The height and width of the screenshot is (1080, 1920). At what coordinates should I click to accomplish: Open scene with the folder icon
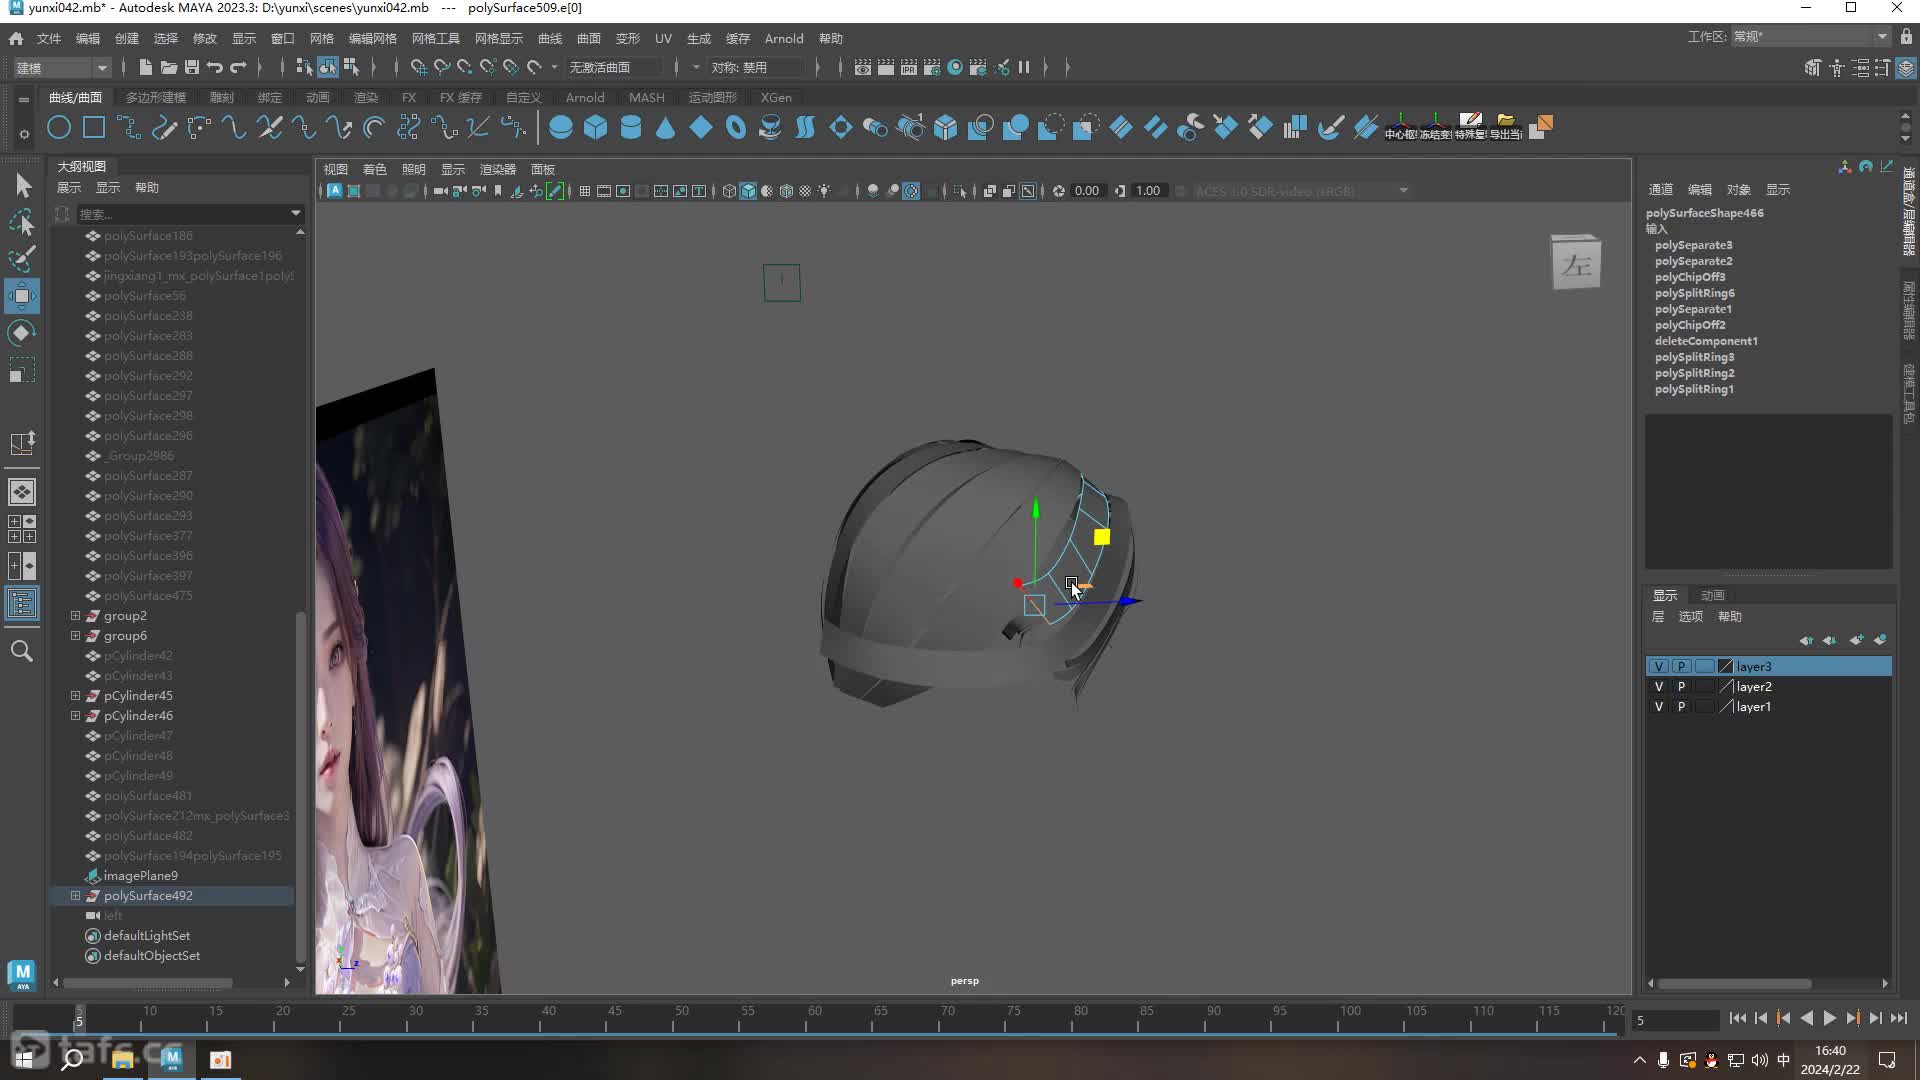tap(169, 67)
